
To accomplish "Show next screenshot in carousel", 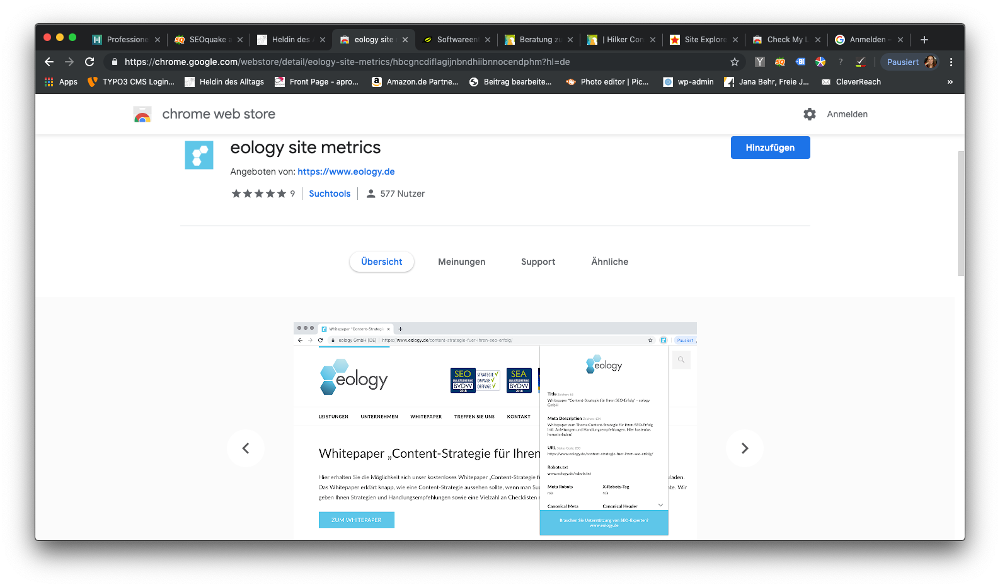I will point(744,449).
